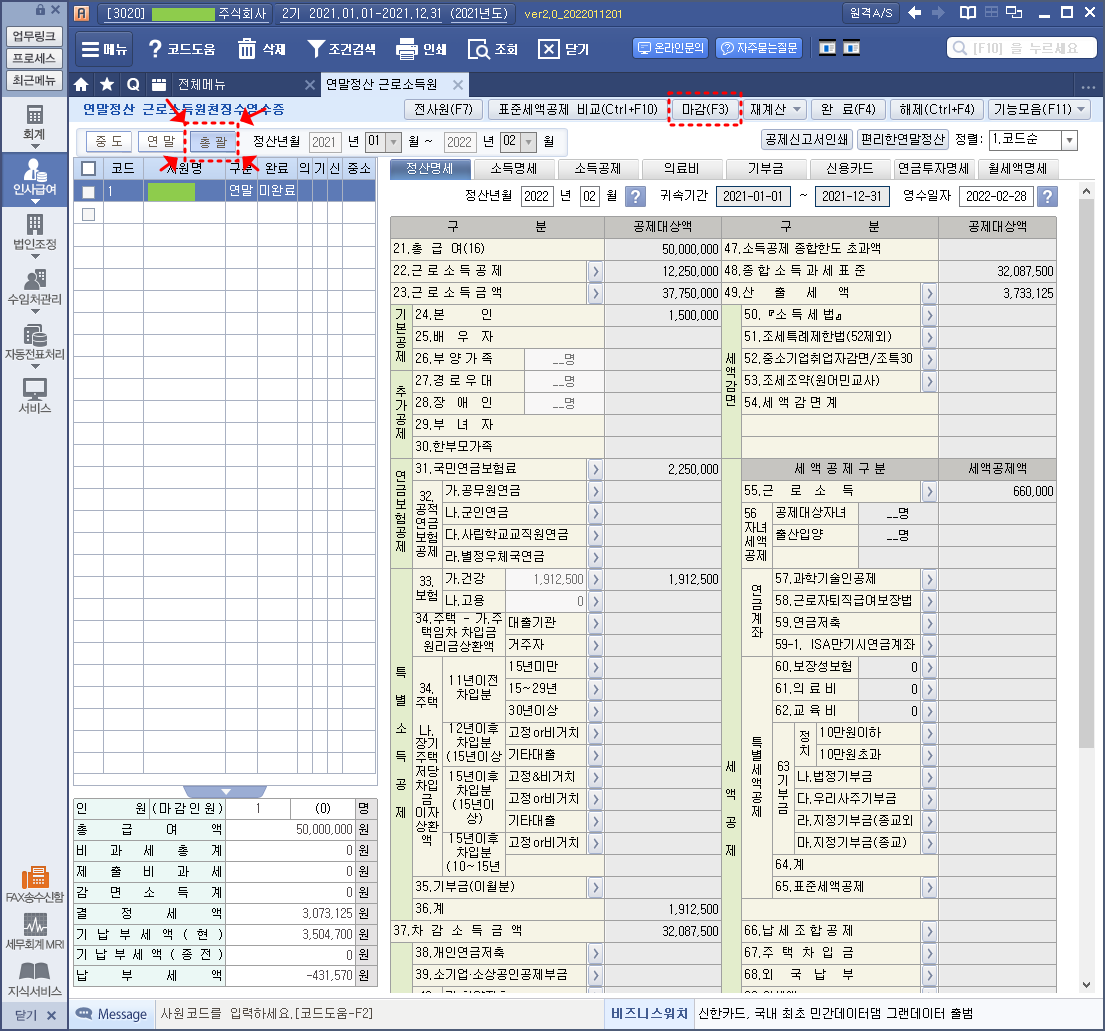
Task: Click the vertical scrollbar down arrow
Action: (x=1086, y=984)
